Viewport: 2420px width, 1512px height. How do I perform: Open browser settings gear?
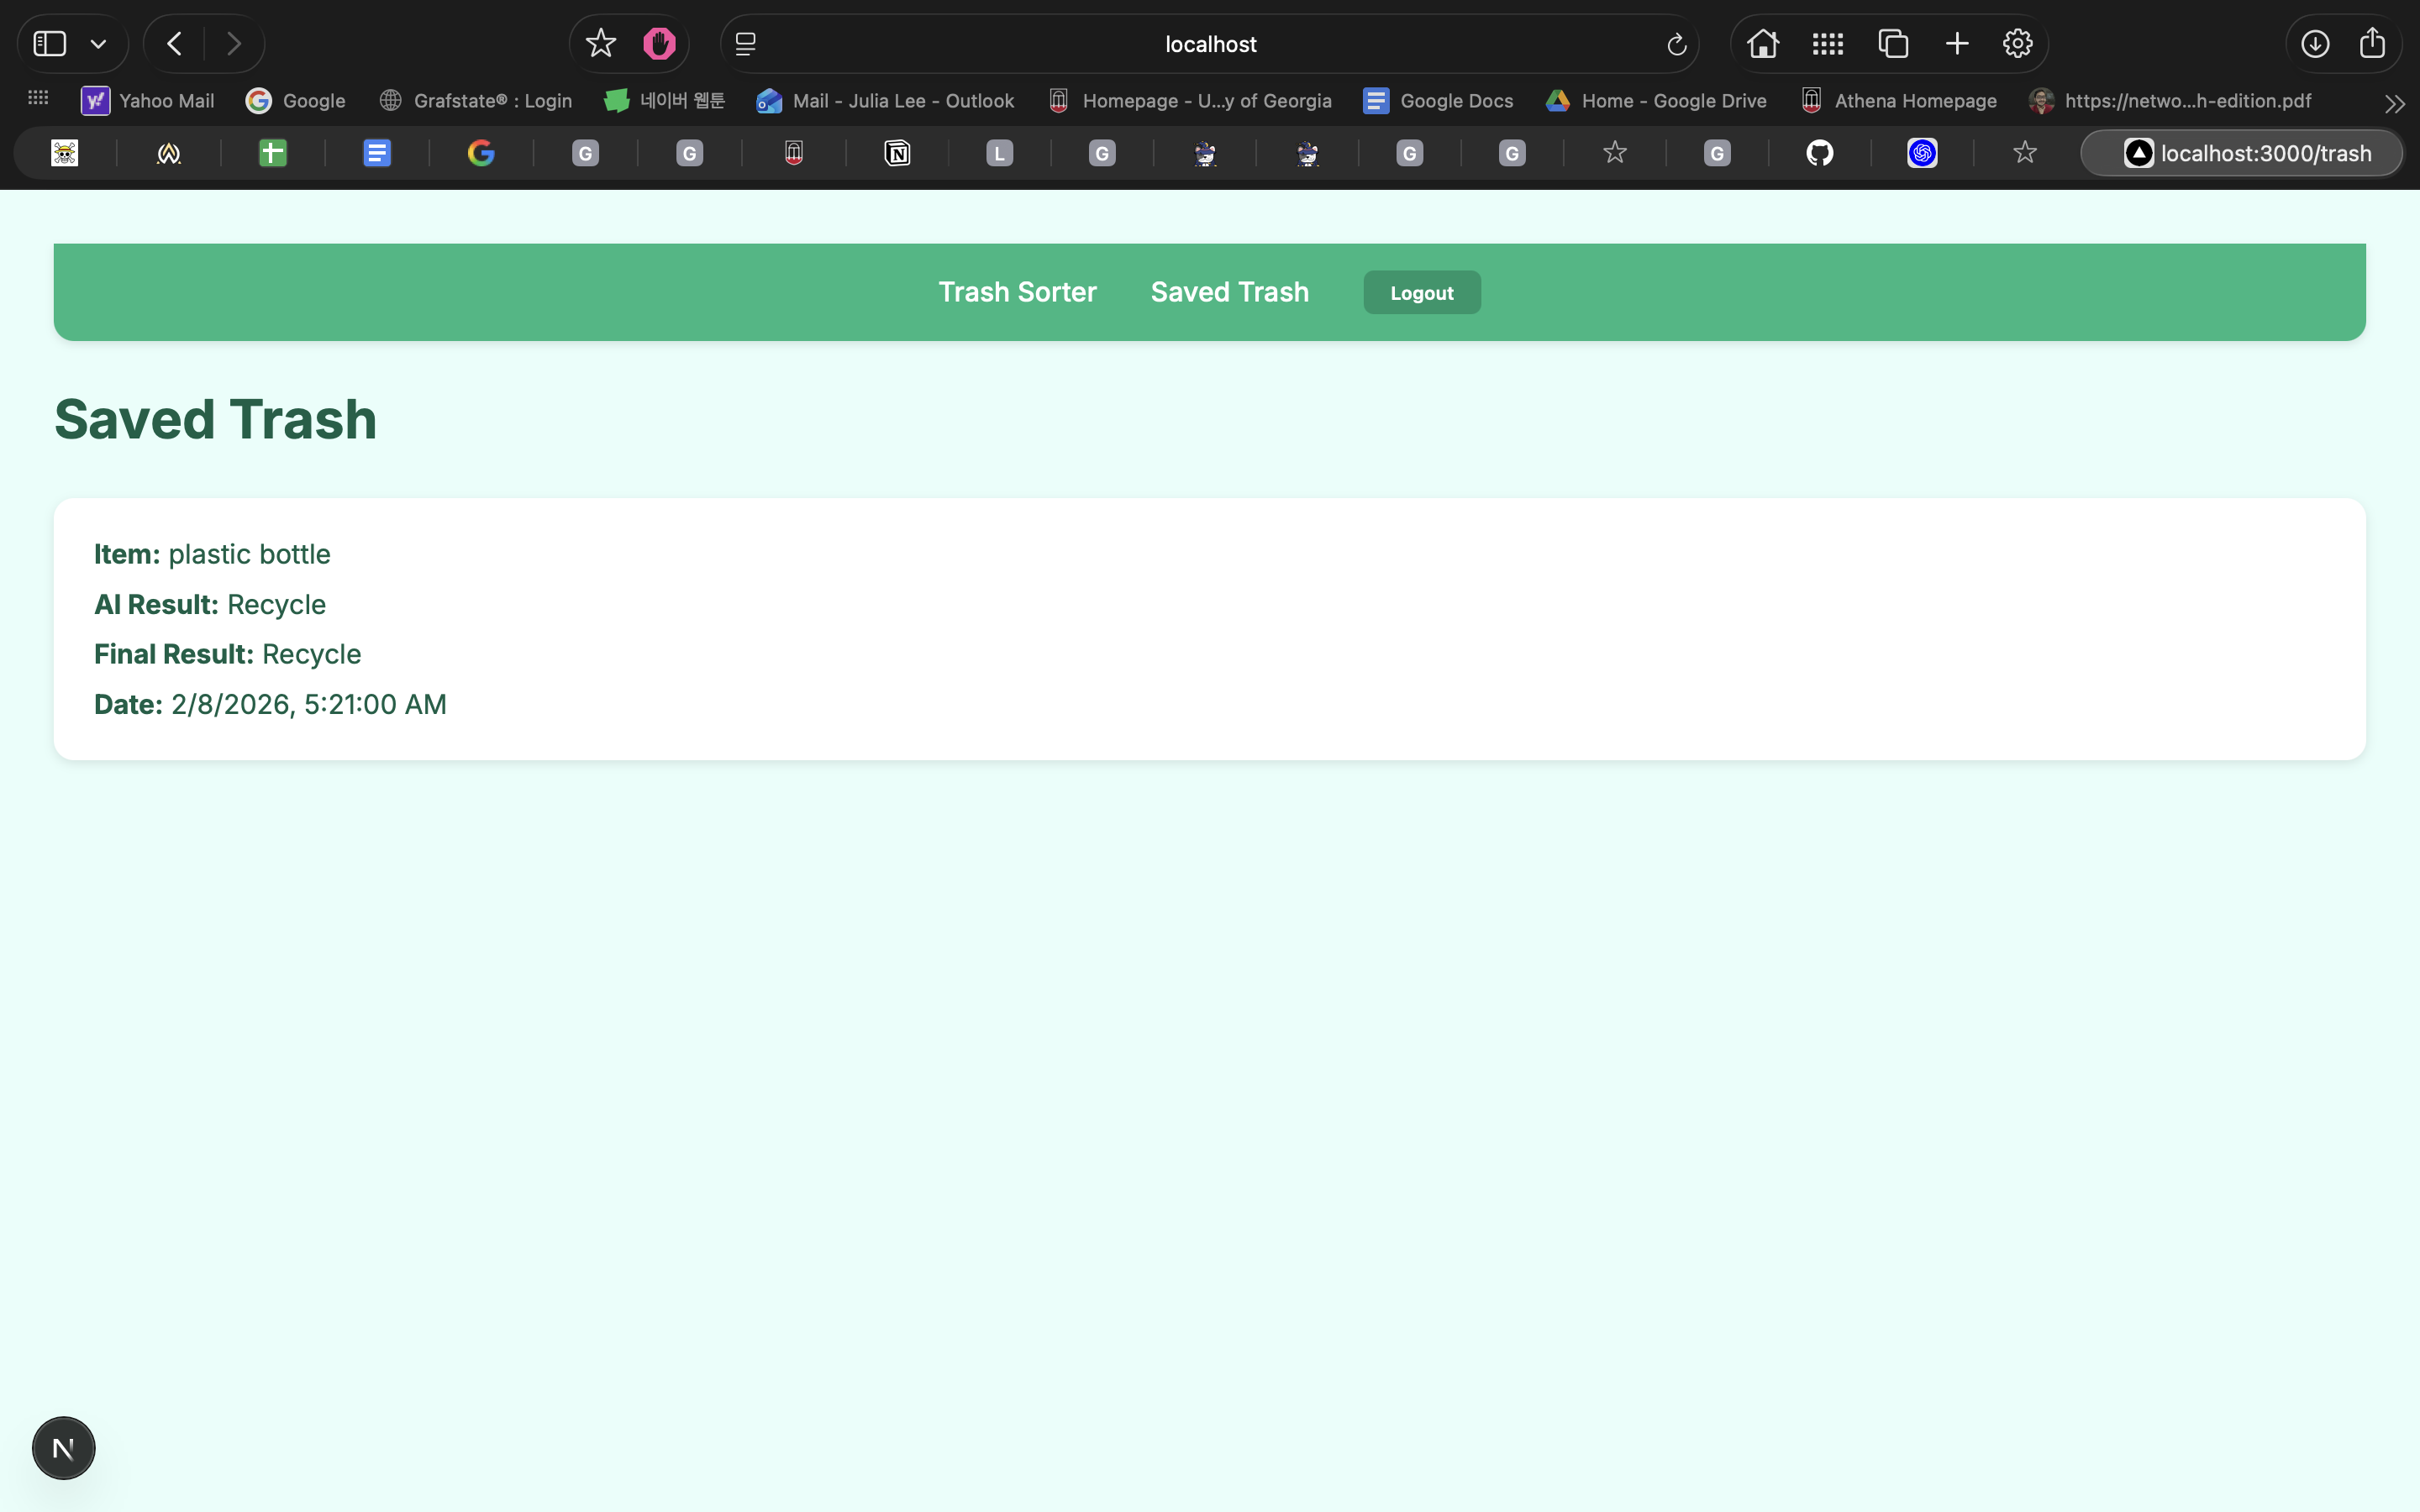(2017, 44)
